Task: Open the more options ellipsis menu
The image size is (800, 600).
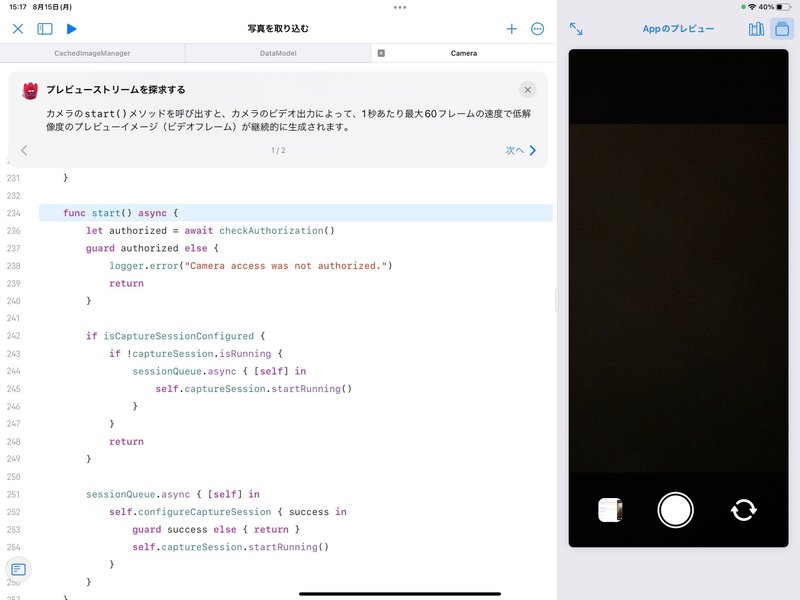Action: pos(537,29)
